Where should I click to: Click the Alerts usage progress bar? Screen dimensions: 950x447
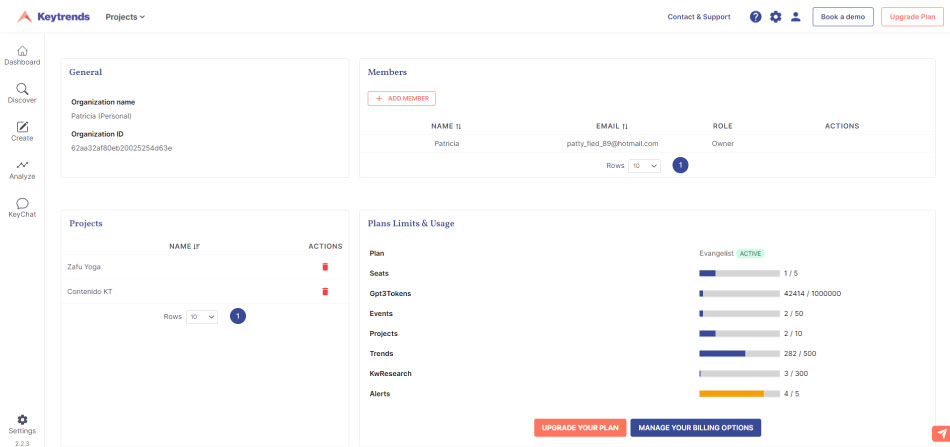[x=739, y=394]
